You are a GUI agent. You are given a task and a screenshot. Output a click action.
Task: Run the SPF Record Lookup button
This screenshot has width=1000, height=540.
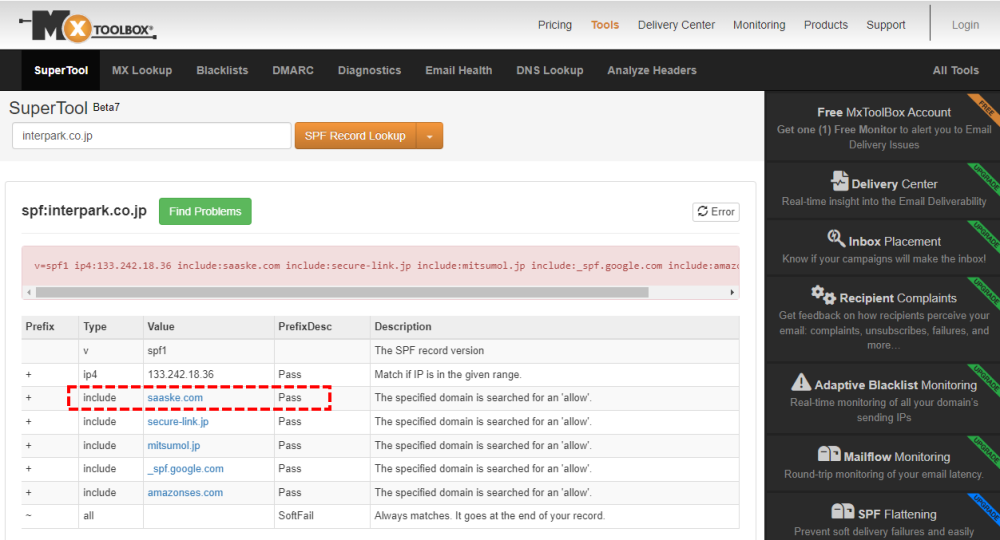click(355, 136)
